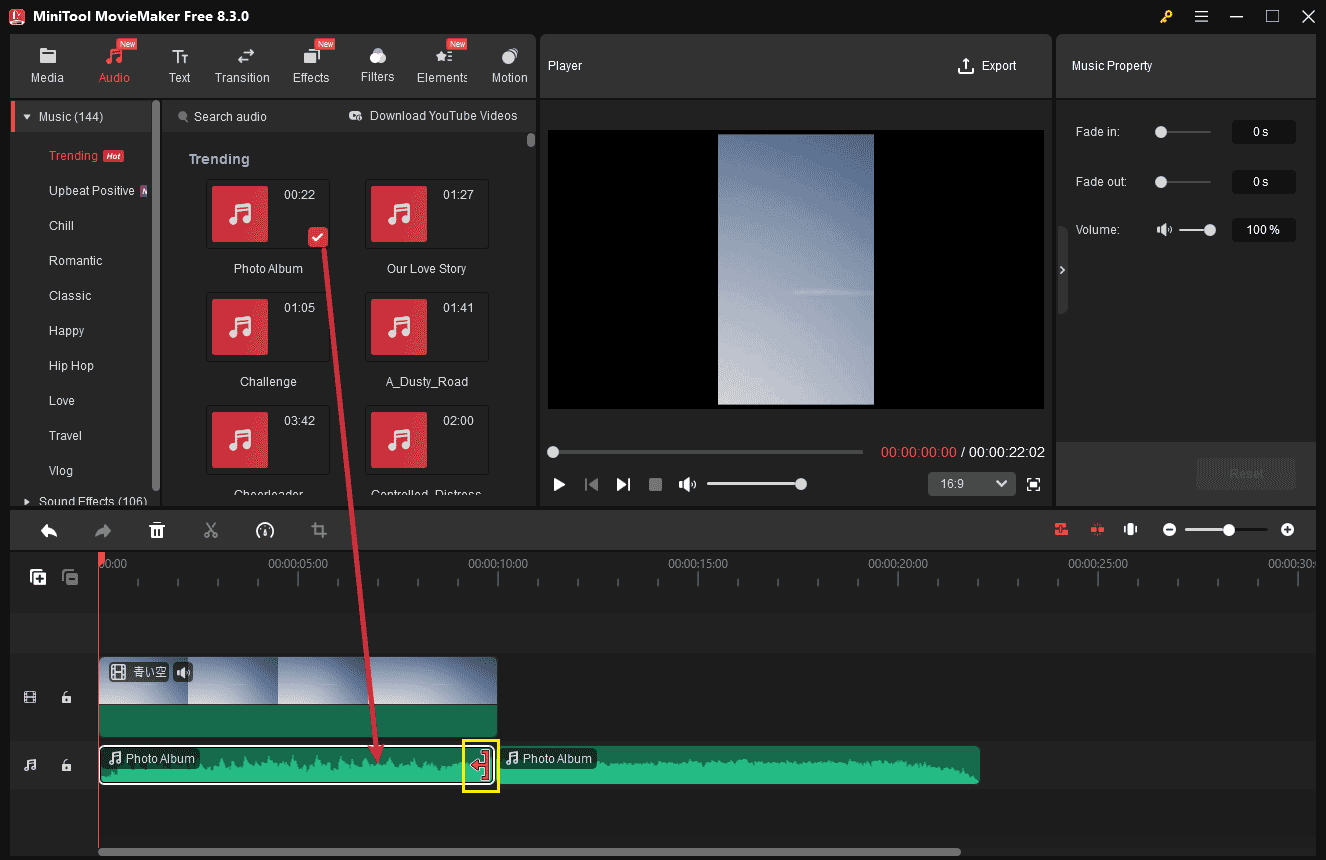This screenshot has height=860, width=1326.
Task: Lock the video track
Action: [67, 698]
